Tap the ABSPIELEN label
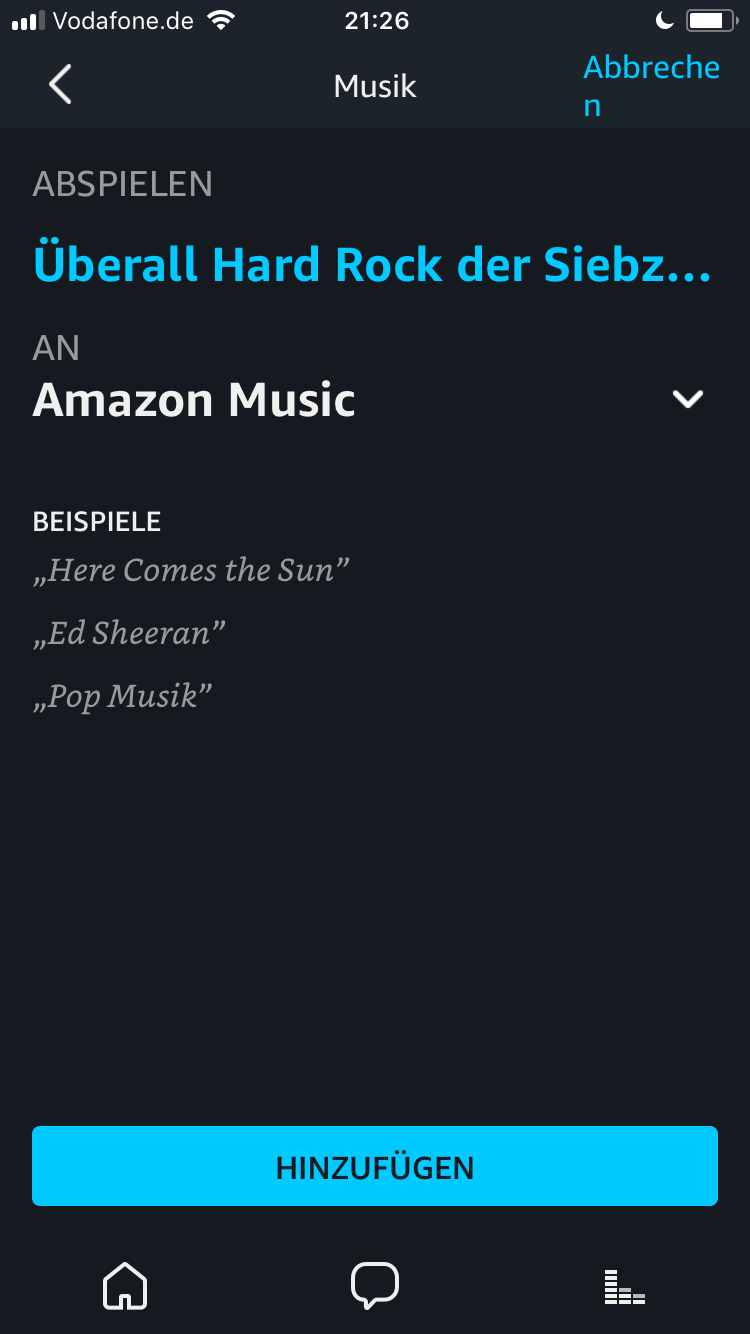 click(122, 184)
